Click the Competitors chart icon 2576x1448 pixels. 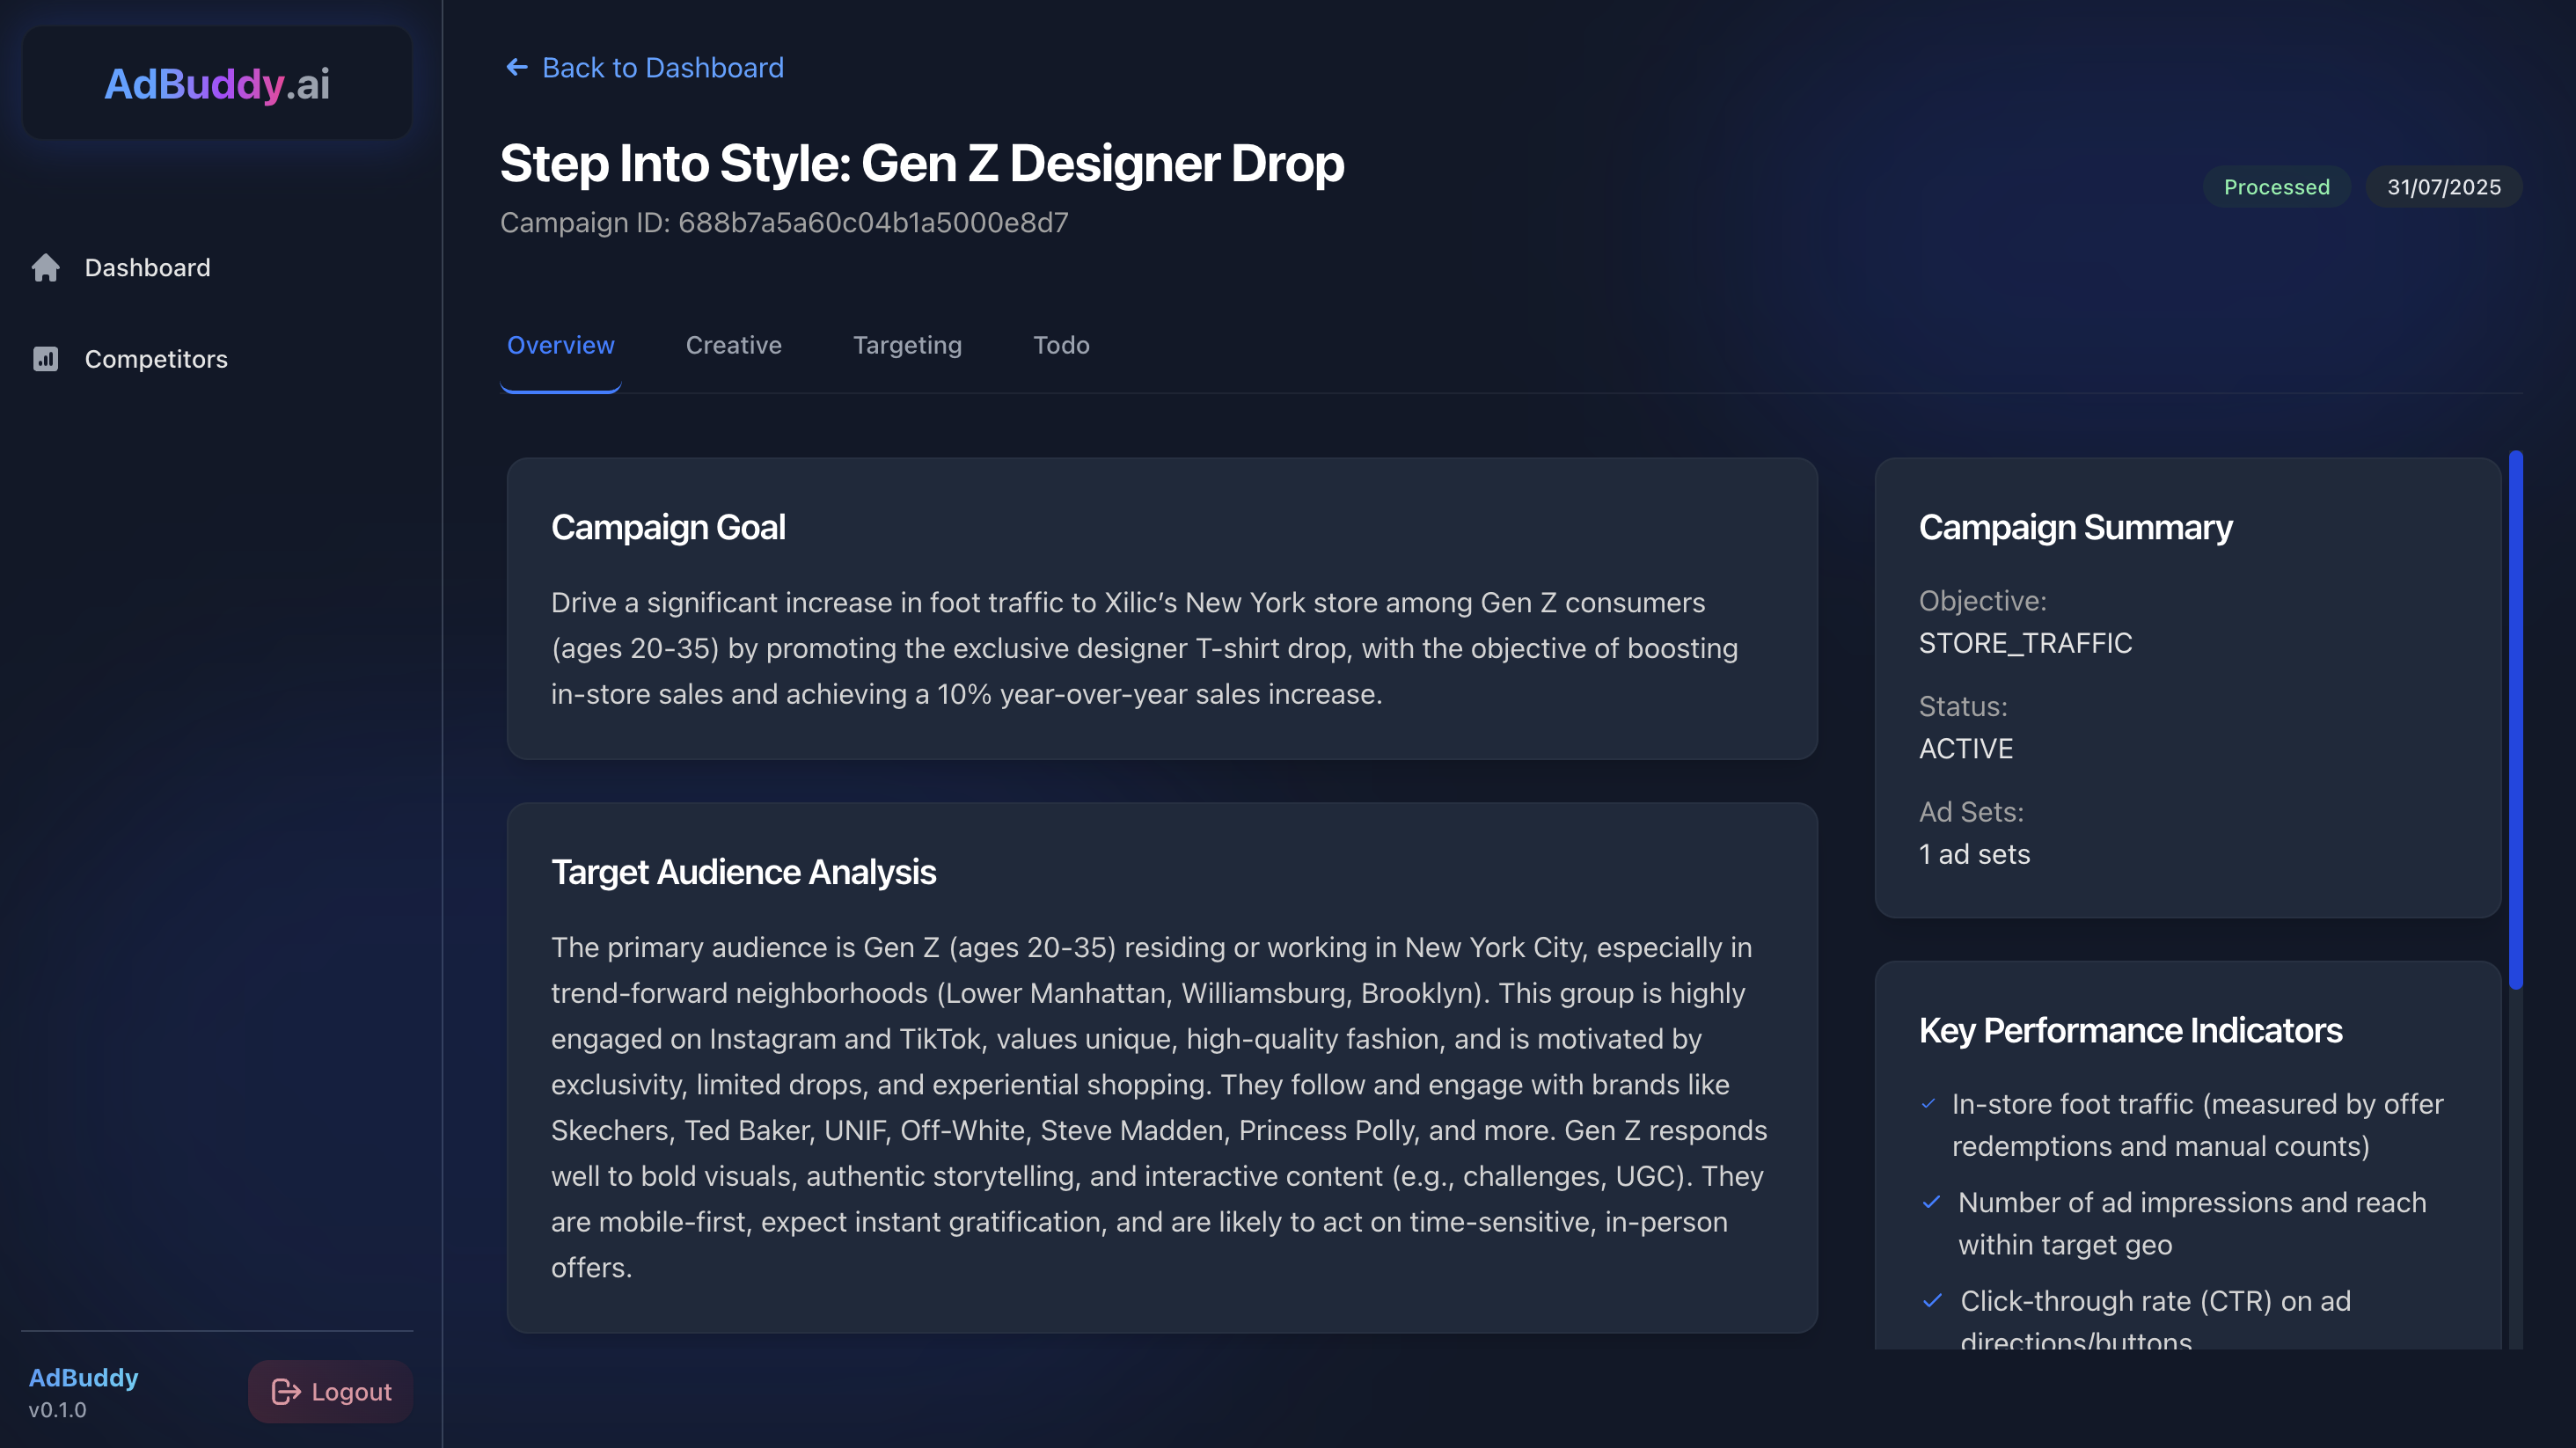pyautogui.click(x=46, y=359)
